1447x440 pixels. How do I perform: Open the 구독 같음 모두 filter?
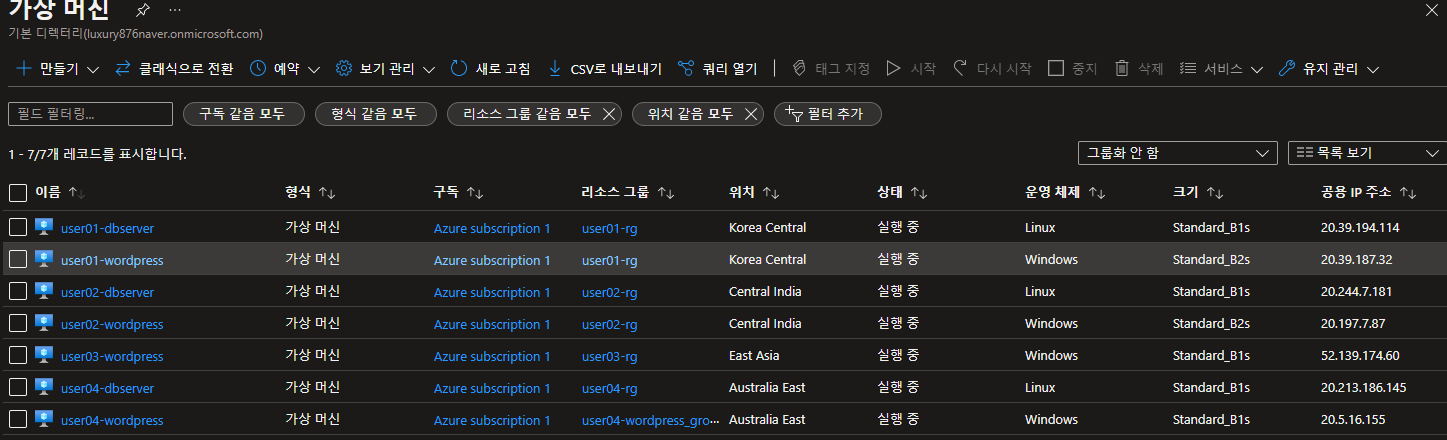click(243, 114)
